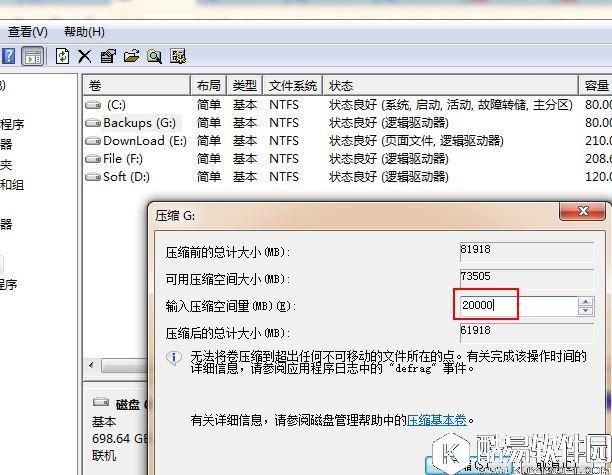The width and height of the screenshot is (612, 475).
Task: Click the magnifier search toolbar icon
Action: [x=155, y=57]
